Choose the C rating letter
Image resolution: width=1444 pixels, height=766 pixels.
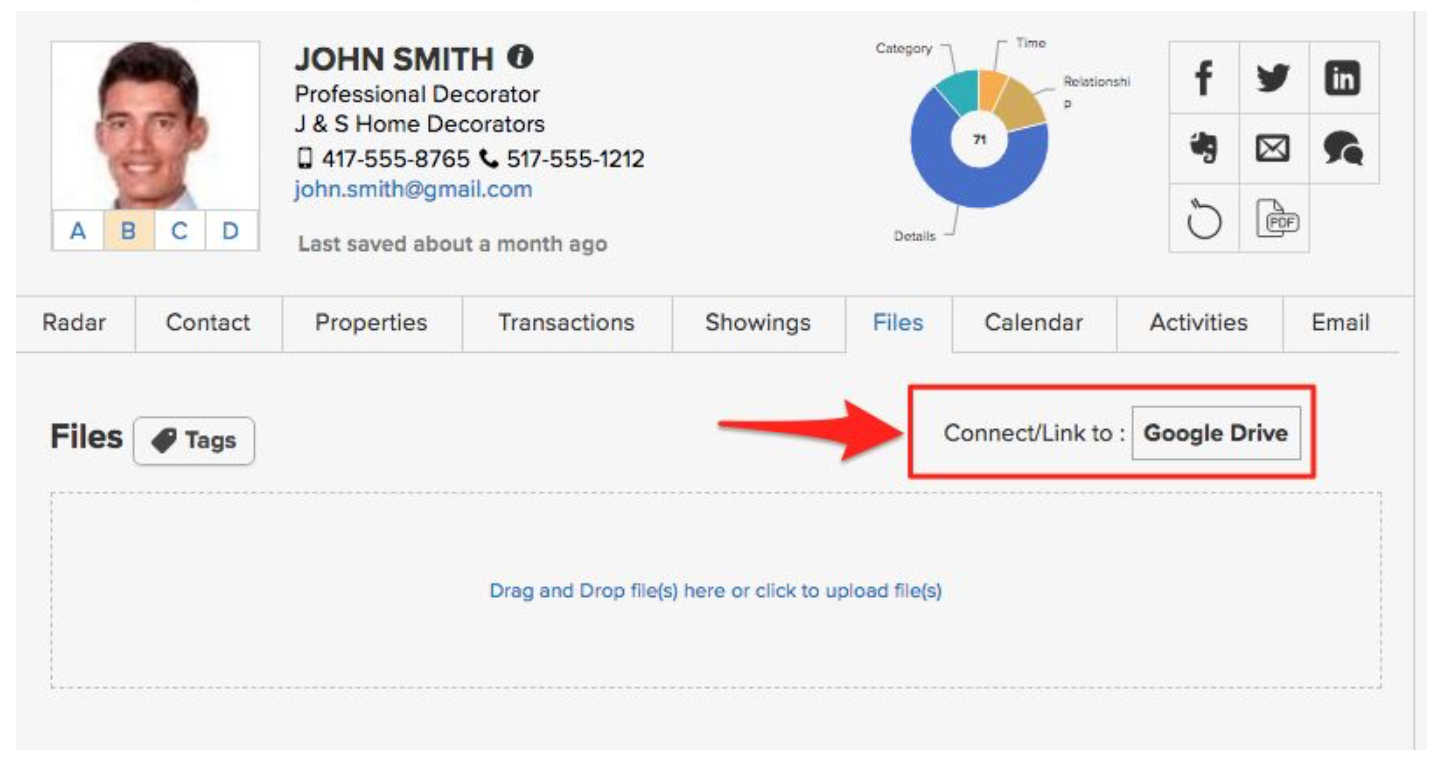179,231
